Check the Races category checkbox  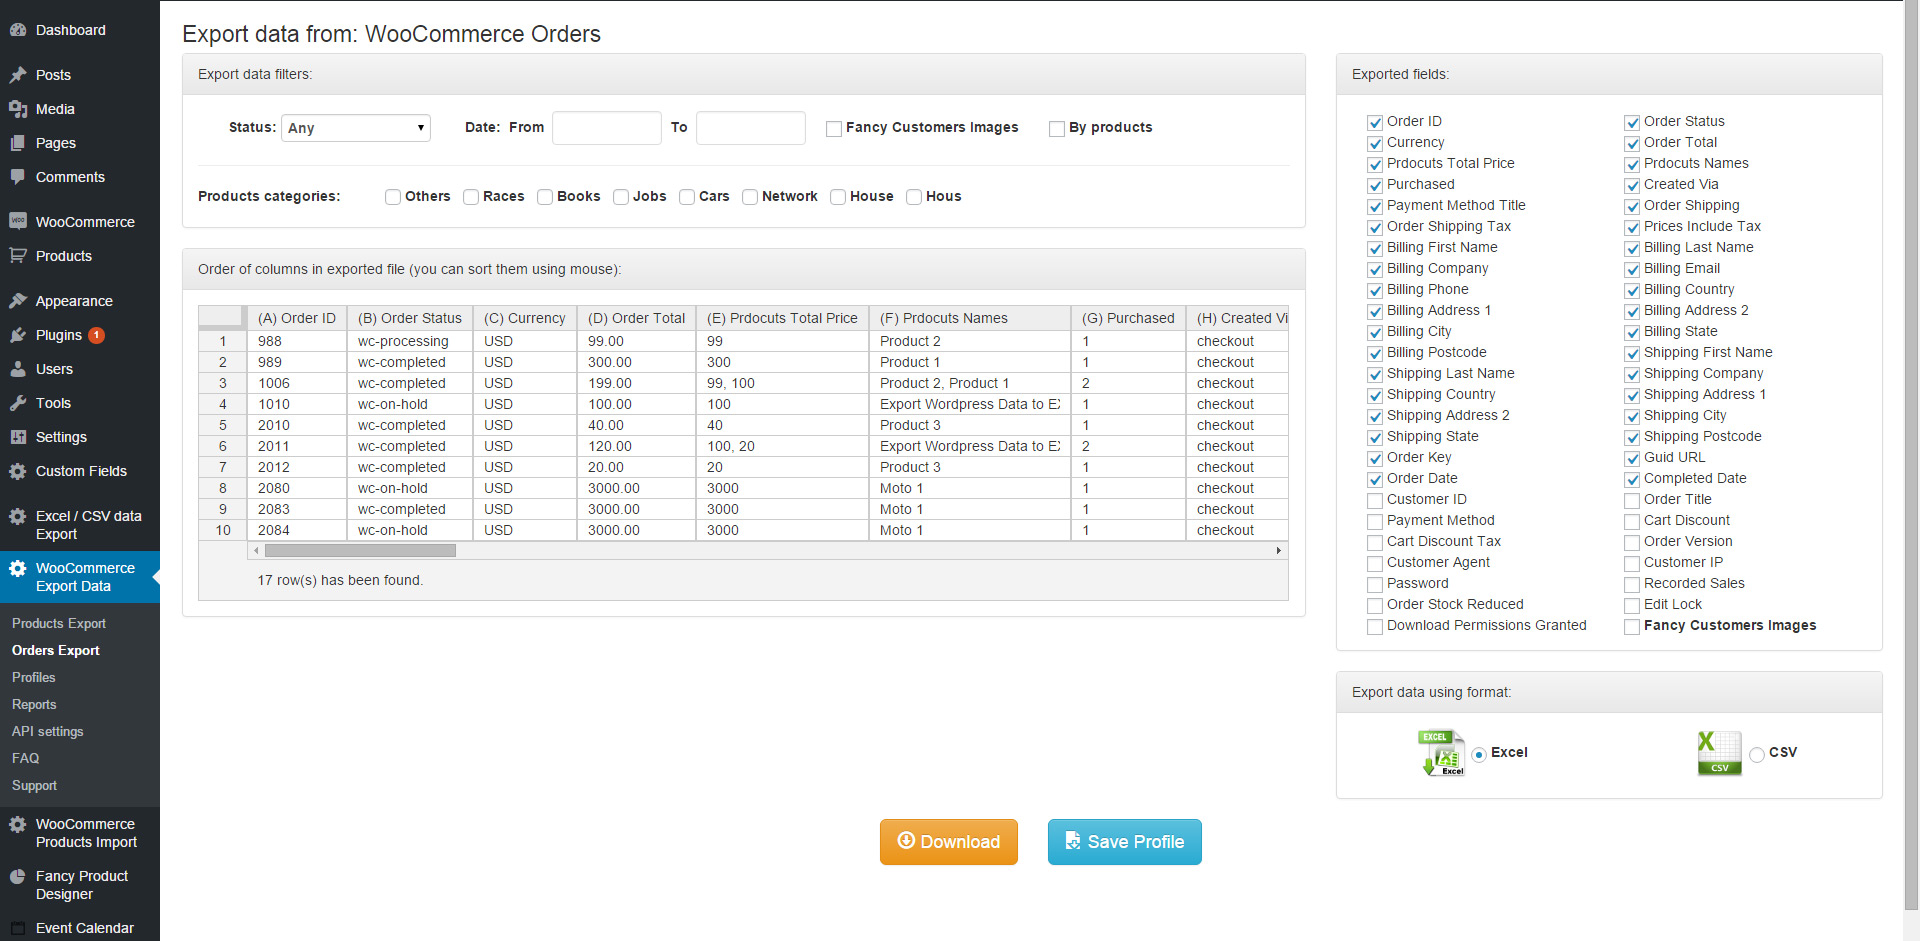(x=471, y=197)
